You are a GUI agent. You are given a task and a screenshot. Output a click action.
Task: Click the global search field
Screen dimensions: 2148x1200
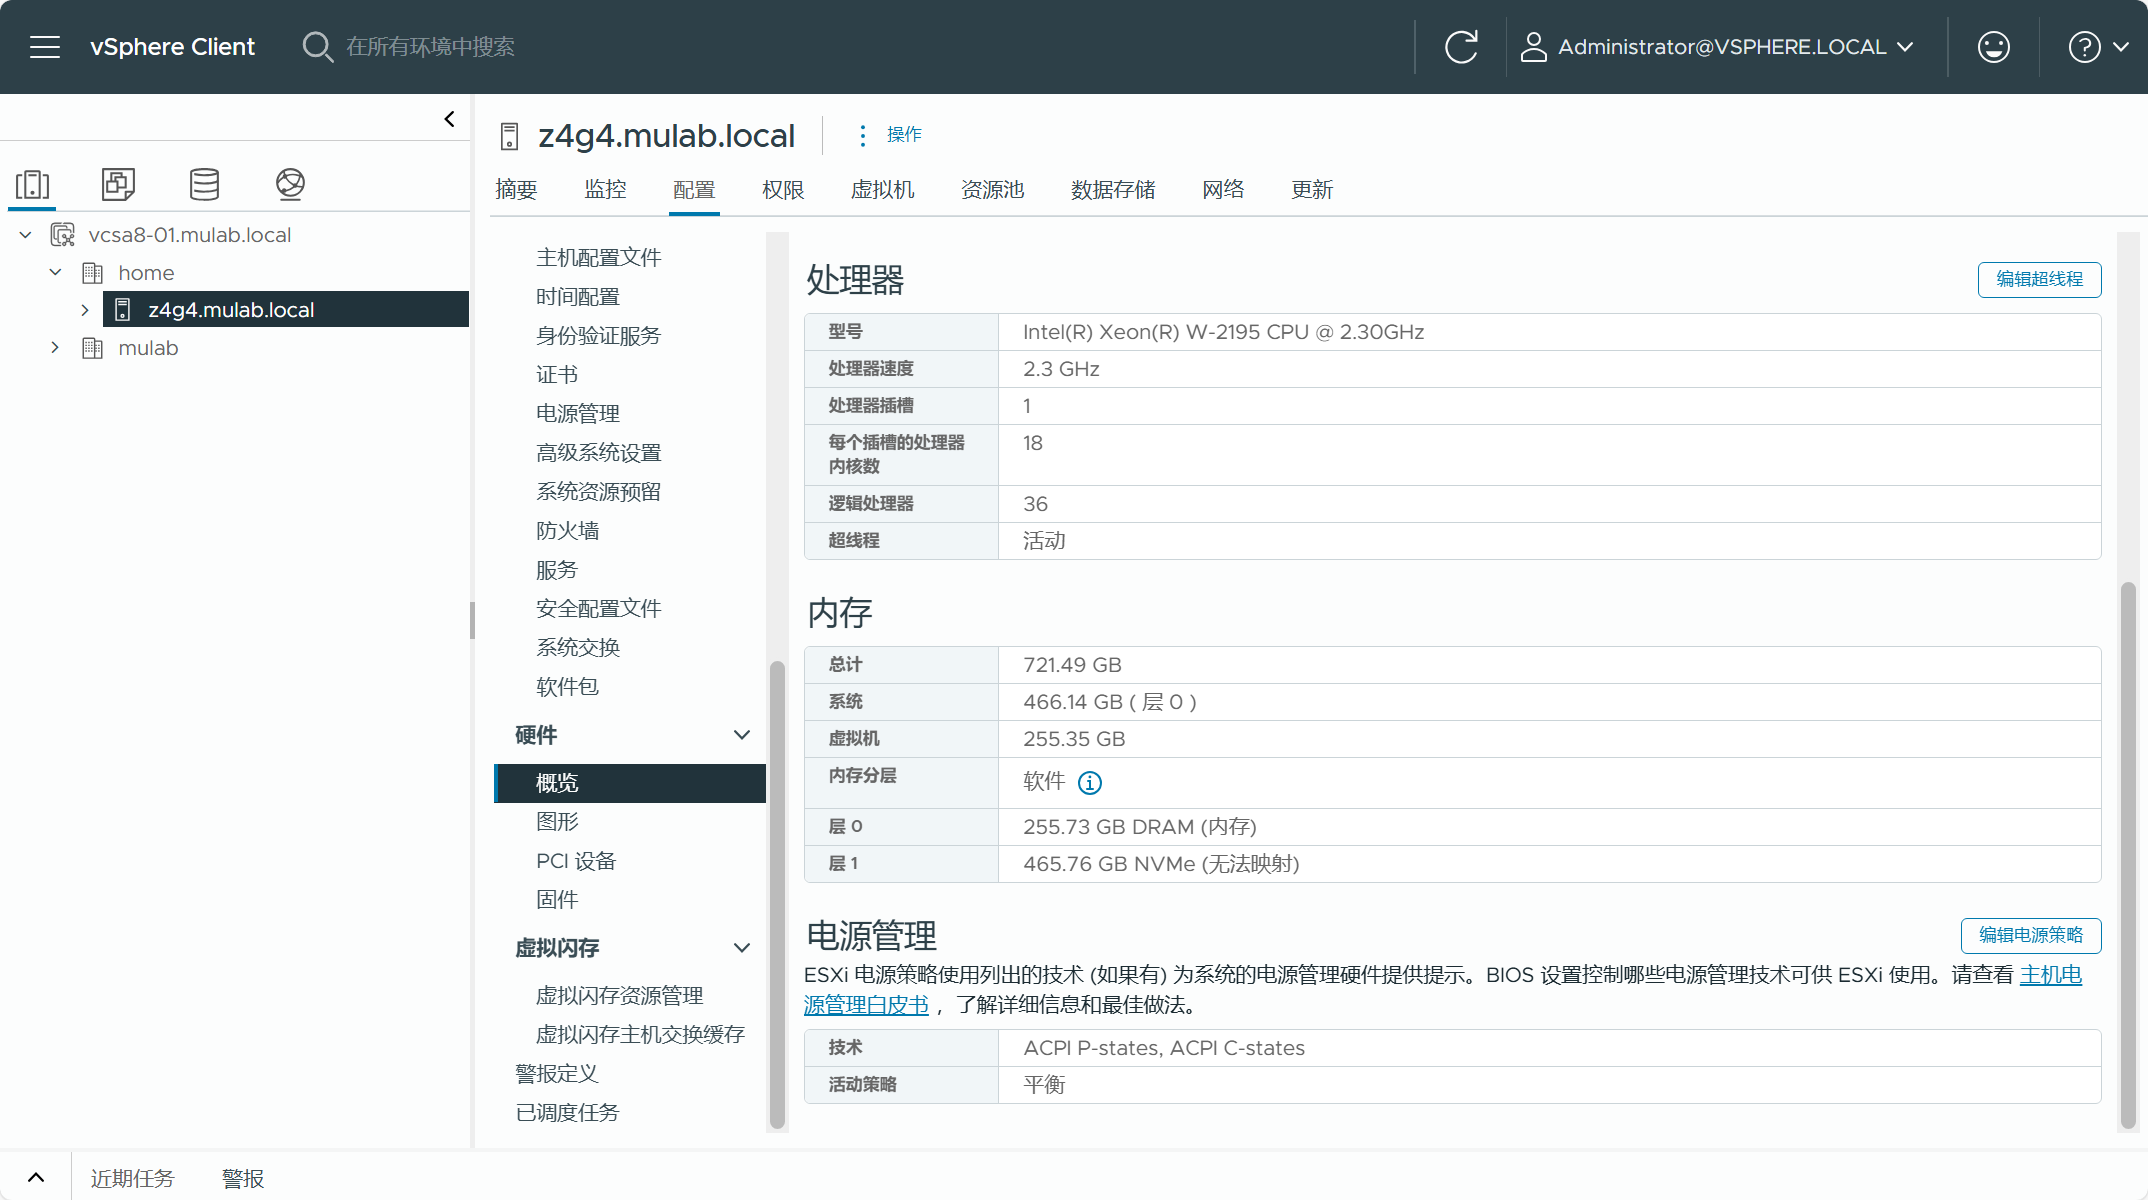[x=430, y=47]
